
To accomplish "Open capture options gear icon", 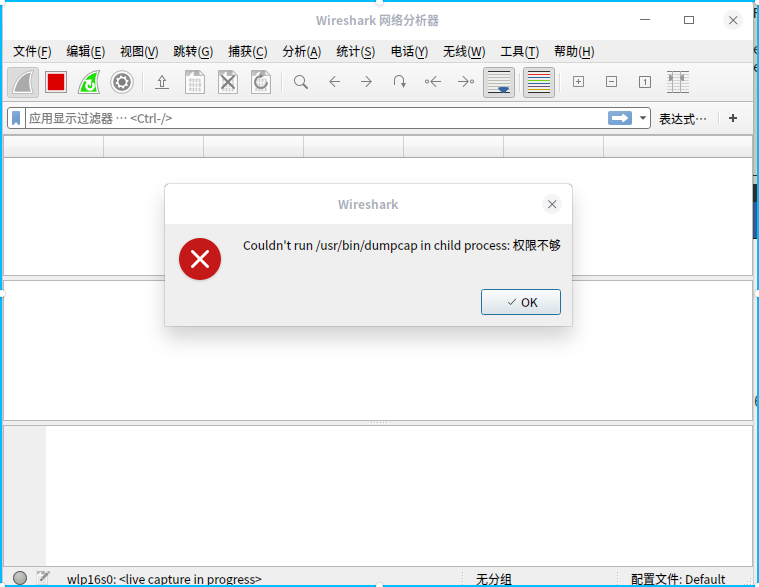I will point(122,82).
